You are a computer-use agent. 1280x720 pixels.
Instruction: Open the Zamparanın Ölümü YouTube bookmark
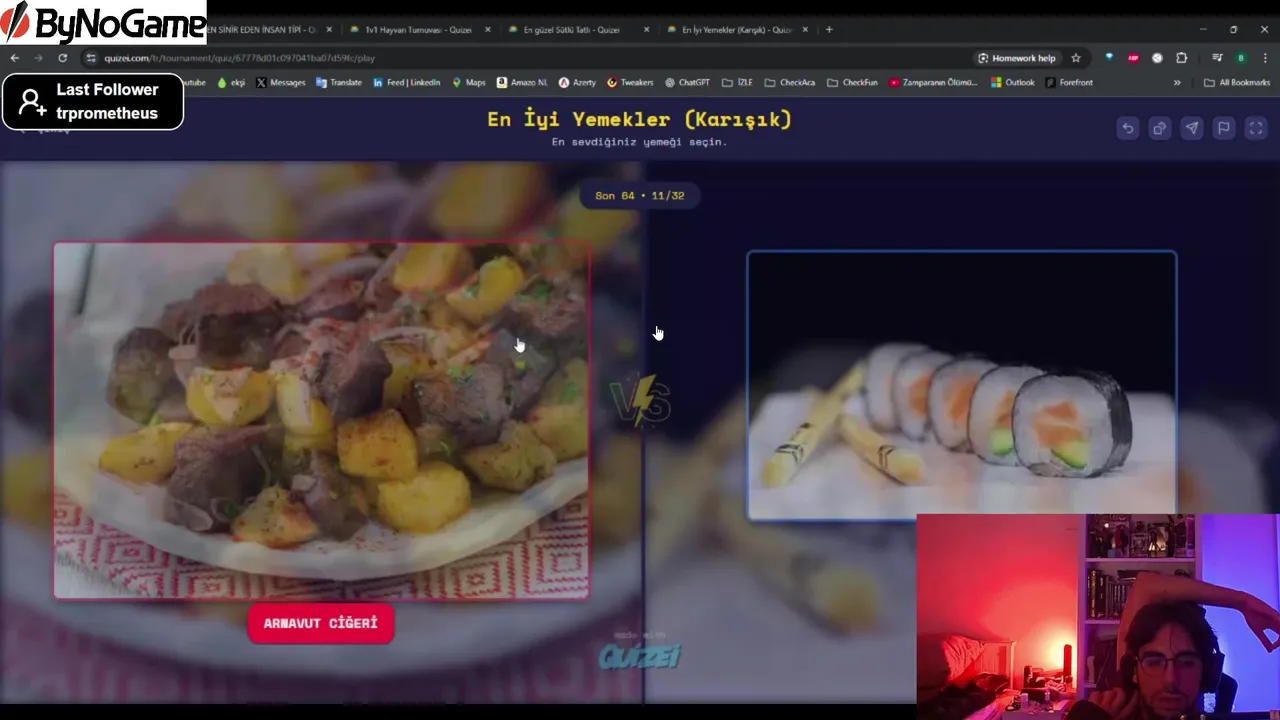(x=934, y=82)
